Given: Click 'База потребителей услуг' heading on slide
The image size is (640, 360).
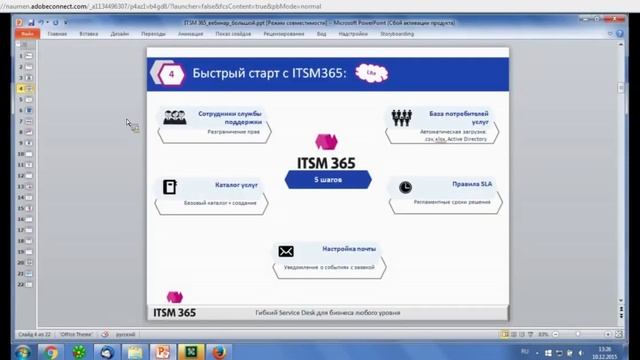Looking at the screenshot, I should [459, 118].
